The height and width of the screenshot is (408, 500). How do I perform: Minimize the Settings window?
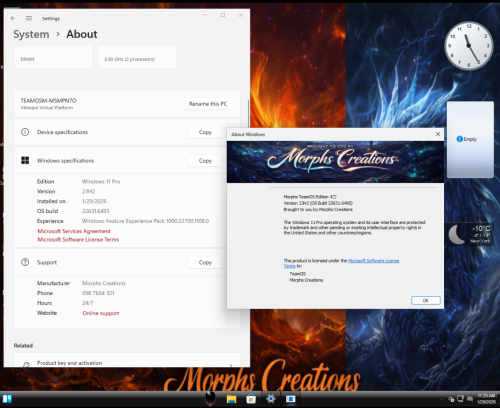[205, 15]
